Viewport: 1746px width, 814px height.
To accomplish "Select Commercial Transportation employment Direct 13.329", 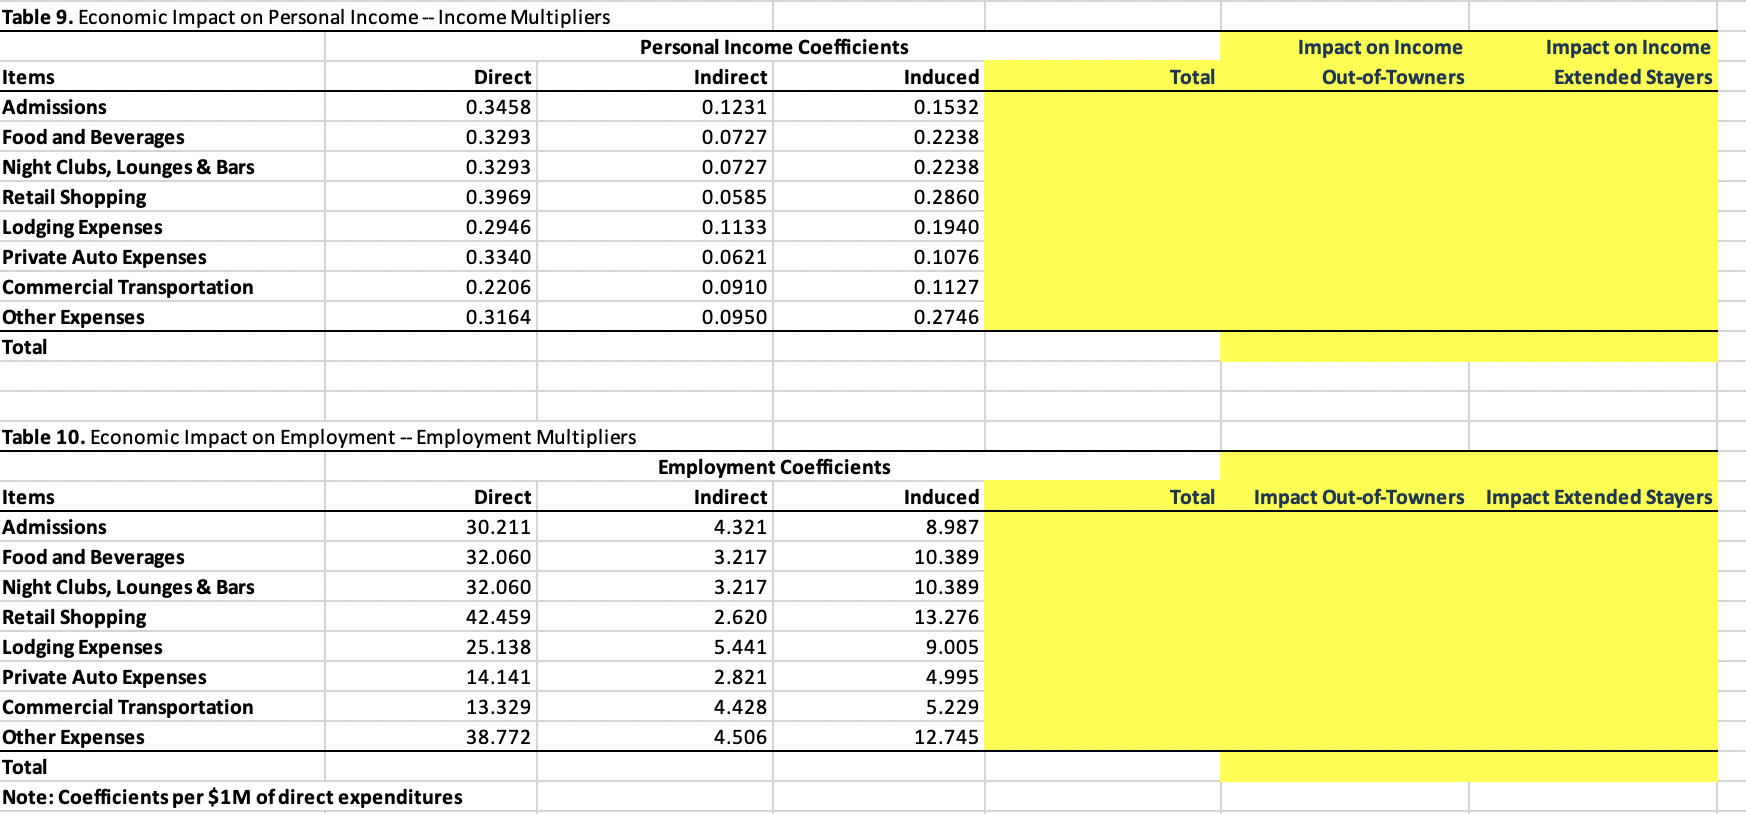I will (x=498, y=707).
